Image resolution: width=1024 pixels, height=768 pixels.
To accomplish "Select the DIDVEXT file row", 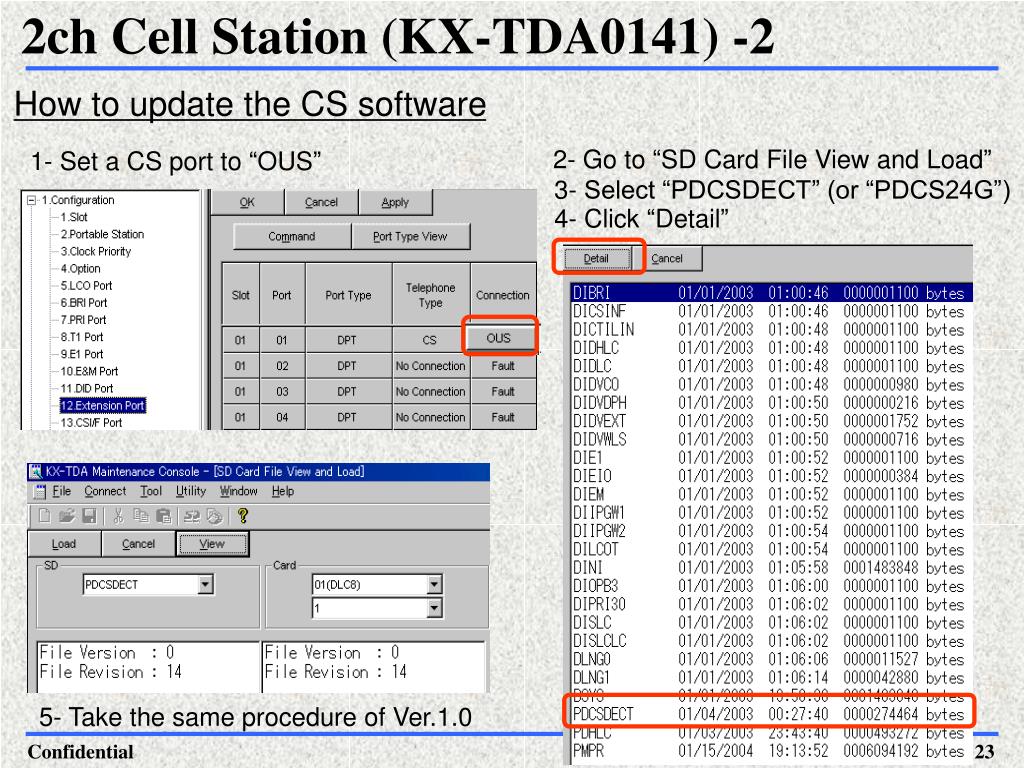I will click(x=771, y=421).
